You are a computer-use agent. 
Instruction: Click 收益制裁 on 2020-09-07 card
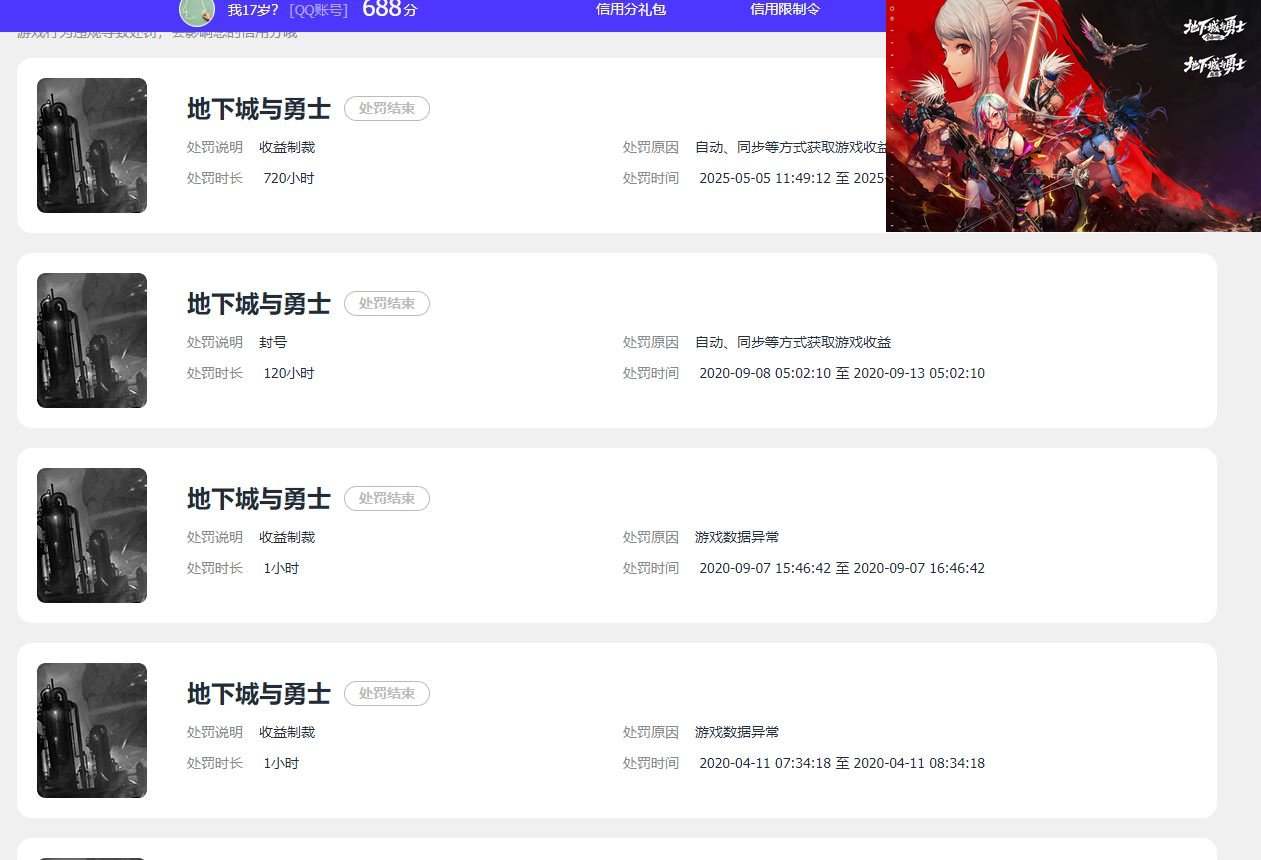click(287, 537)
